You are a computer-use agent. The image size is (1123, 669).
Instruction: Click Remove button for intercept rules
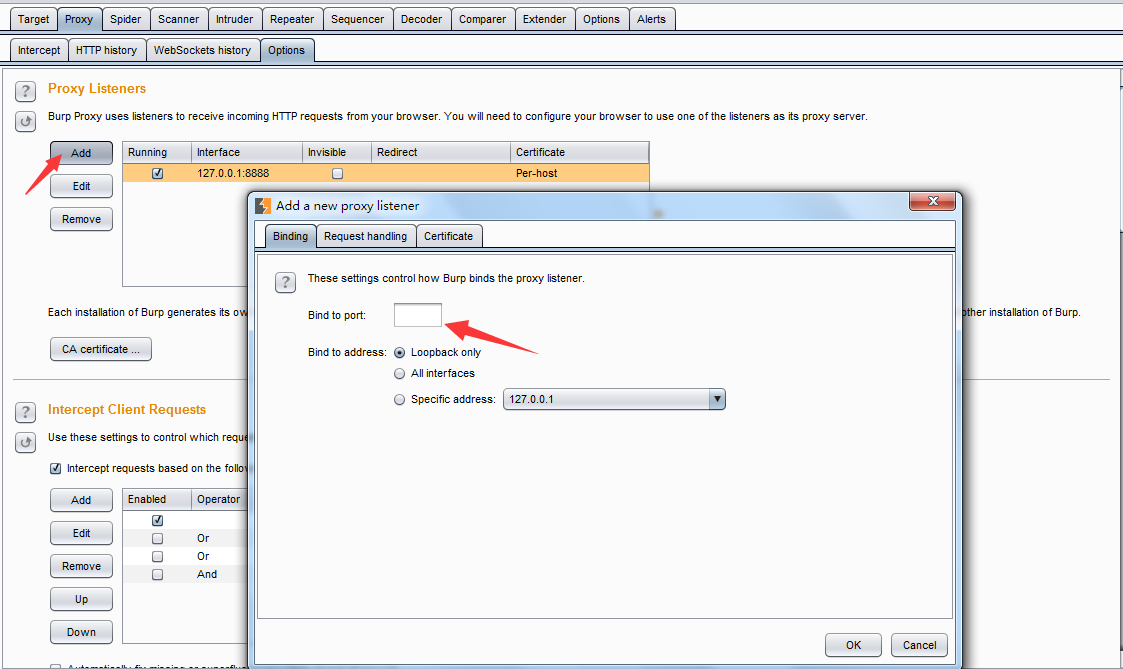tap(81, 566)
